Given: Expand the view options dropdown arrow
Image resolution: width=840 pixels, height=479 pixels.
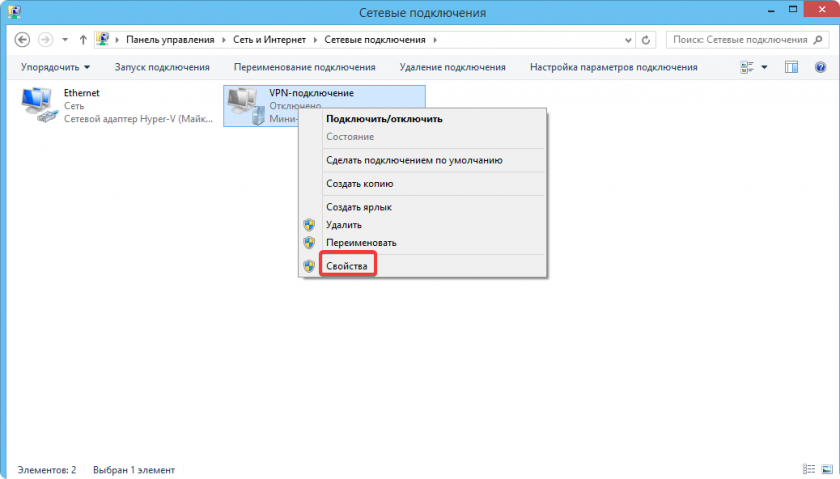Looking at the screenshot, I should point(765,67).
